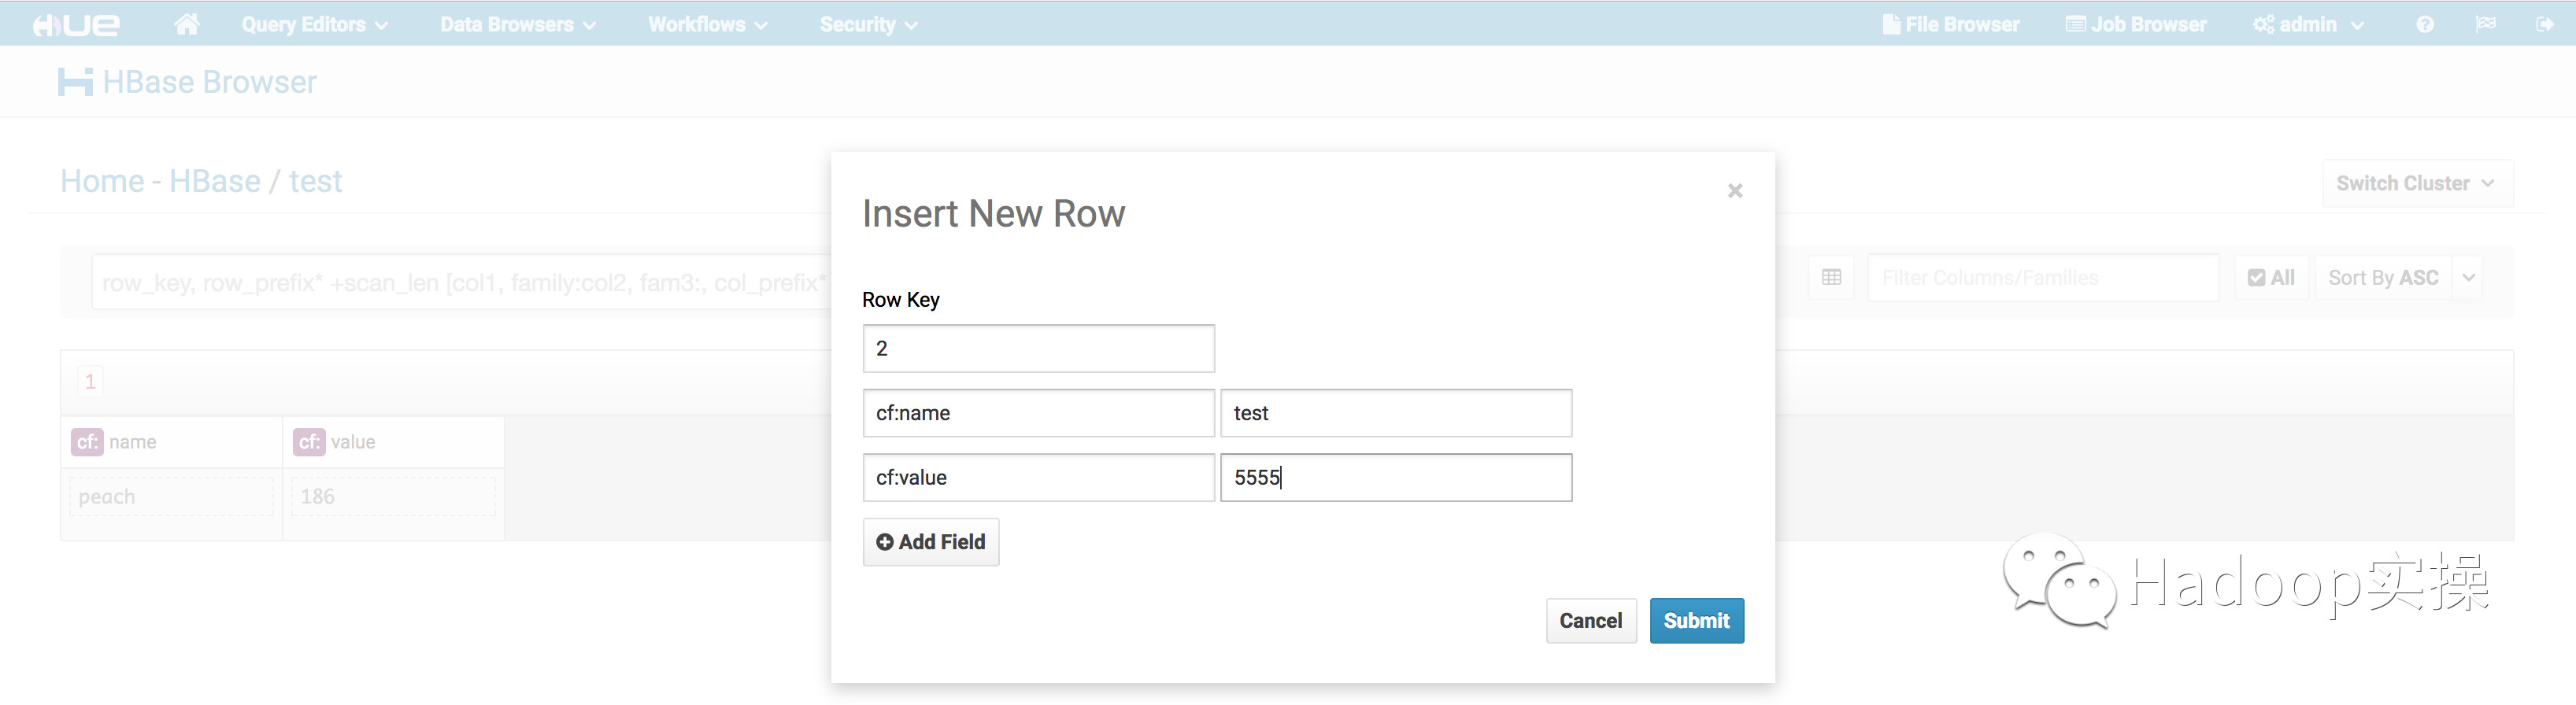Click the Hue logo
This screenshot has width=2576, height=705.
76,24
